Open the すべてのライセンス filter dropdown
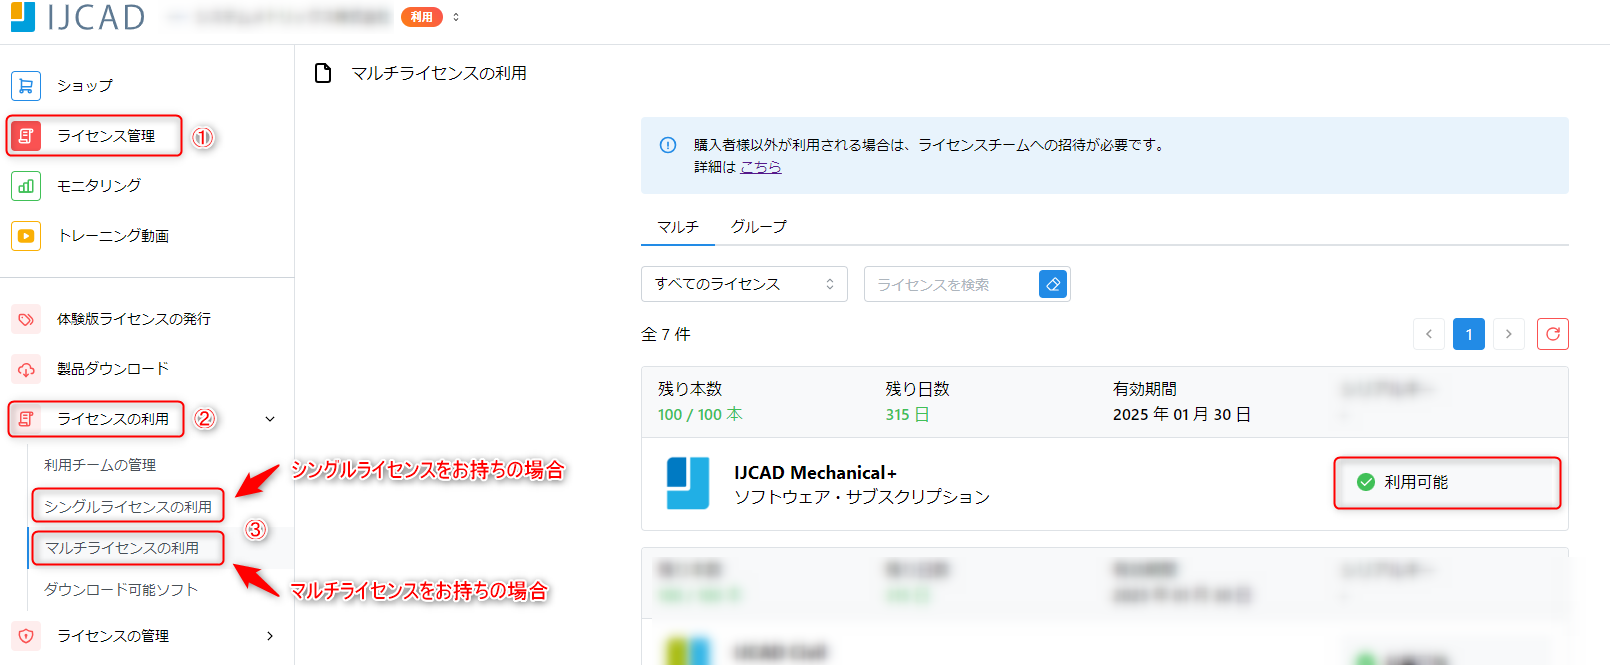Viewport: 1610px width, 665px height. [744, 284]
